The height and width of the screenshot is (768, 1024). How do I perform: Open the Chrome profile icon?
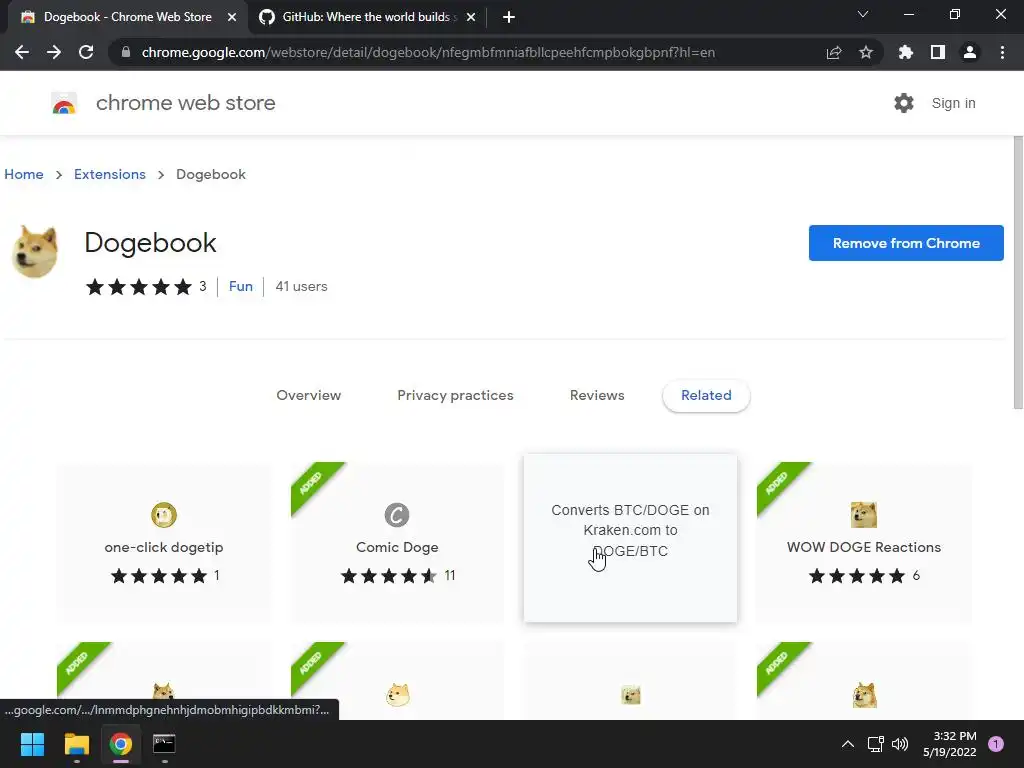(x=970, y=52)
